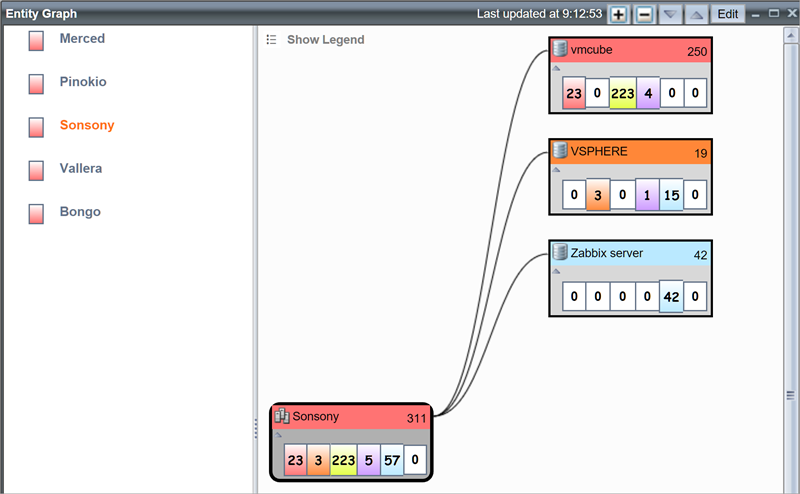Click the vertical scrollbar thumb grip
Viewport: 800px width, 494px height.
pos(790,395)
